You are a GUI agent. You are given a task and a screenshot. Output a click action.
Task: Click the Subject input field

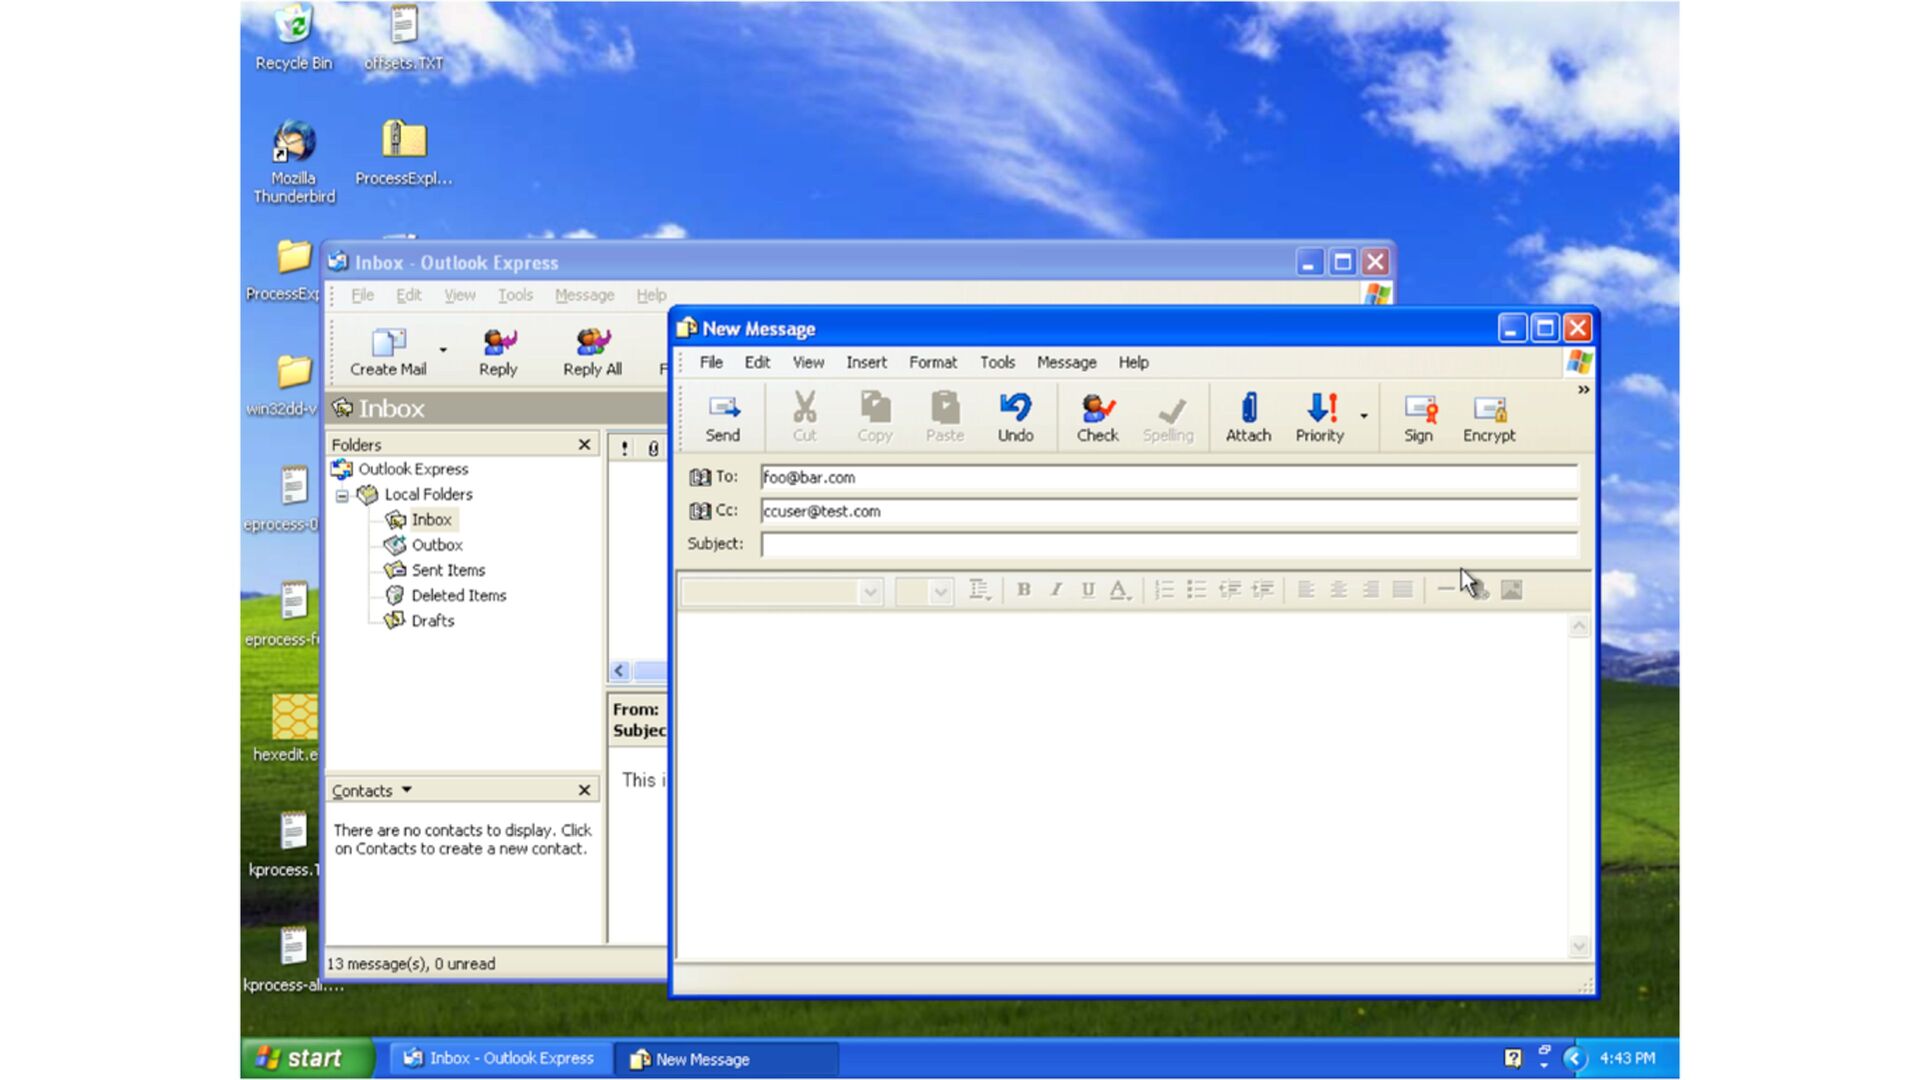coord(1168,544)
